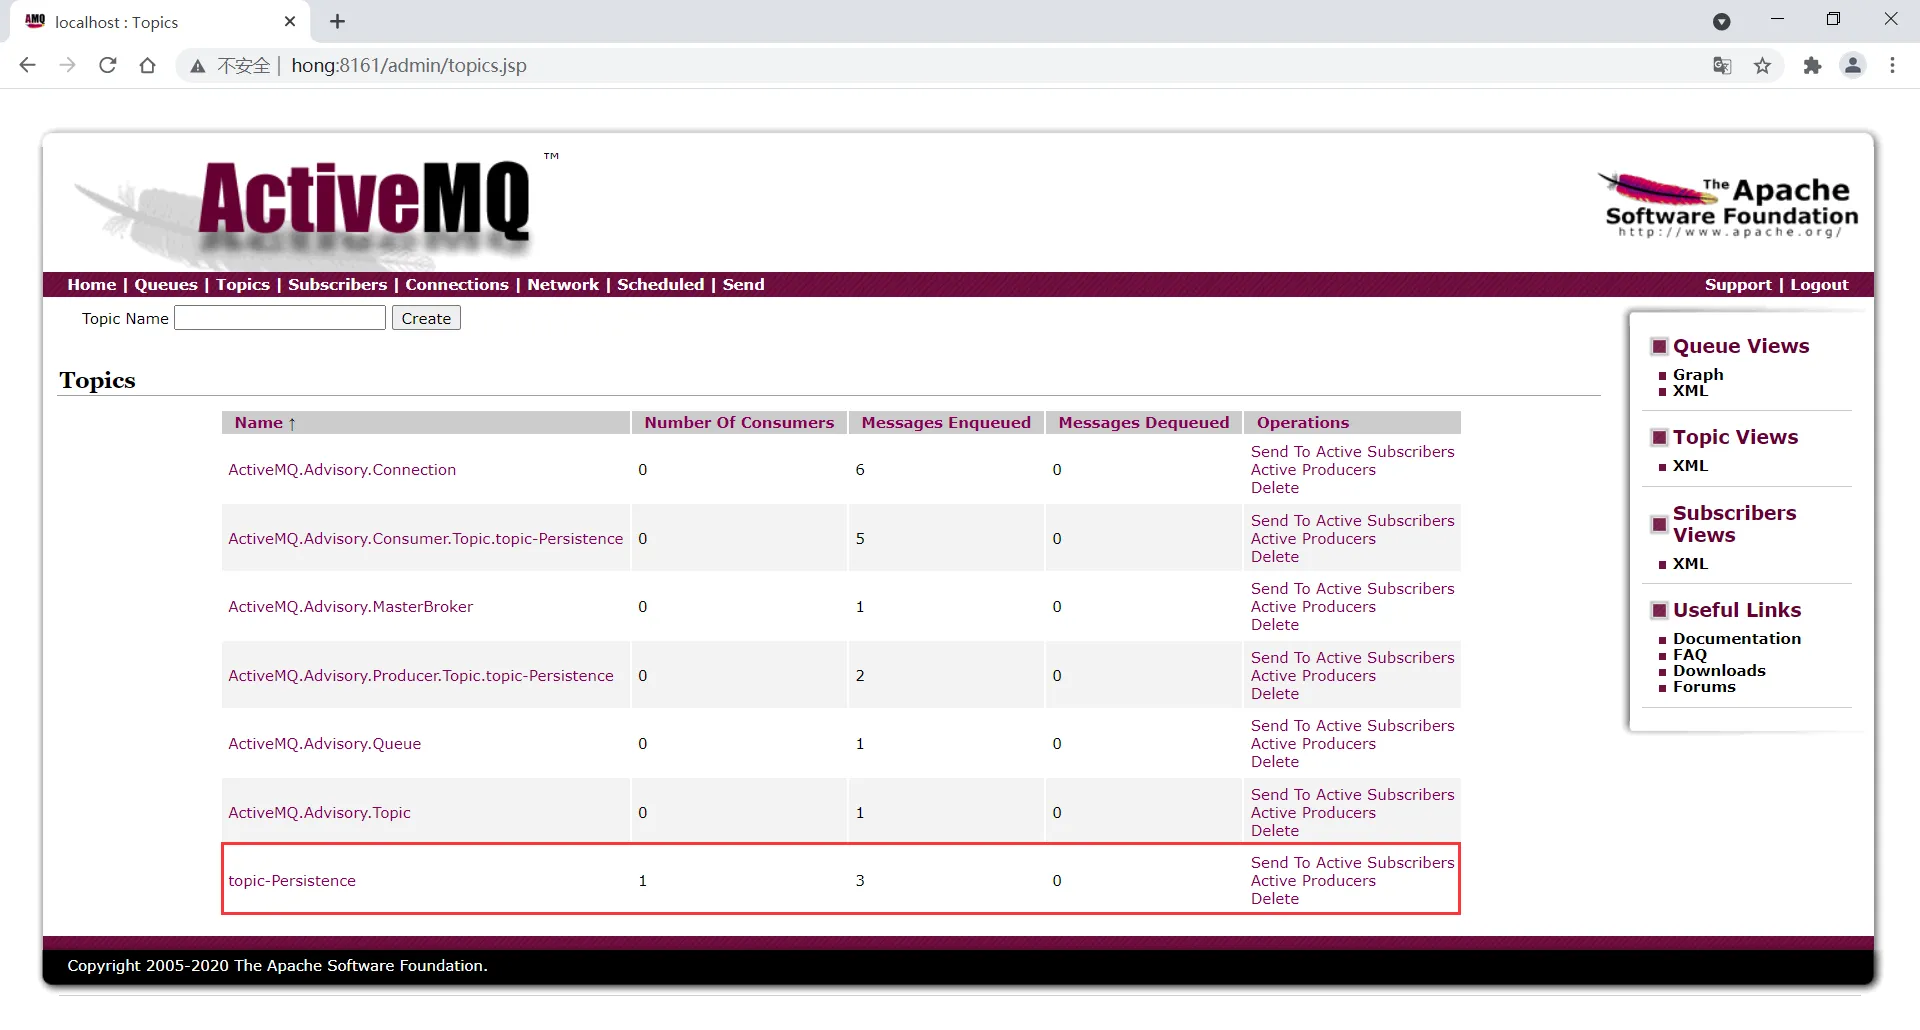Close the localhost Topics tab
The height and width of the screenshot is (1030, 1920).
click(290, 22)
